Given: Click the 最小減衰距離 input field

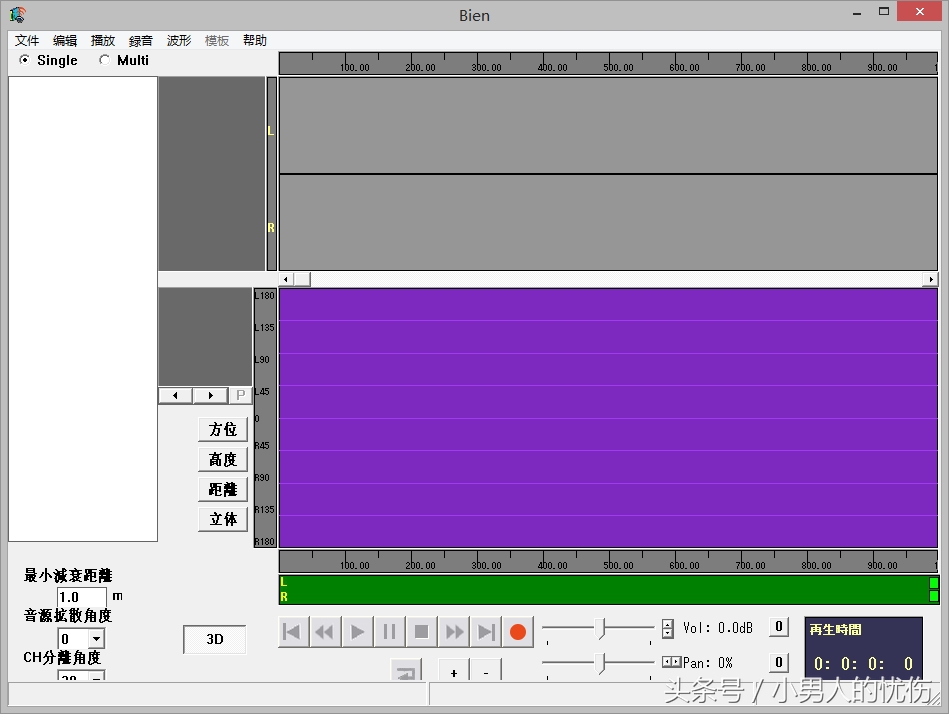Looking at the screenshot, I should (82, 597).
